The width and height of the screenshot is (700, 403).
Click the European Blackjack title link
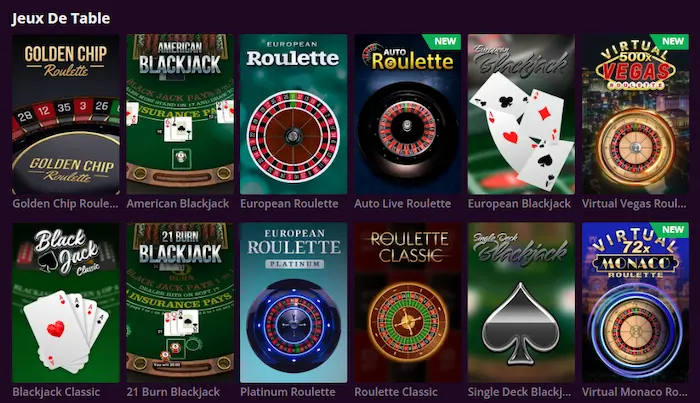coord(519,204)
